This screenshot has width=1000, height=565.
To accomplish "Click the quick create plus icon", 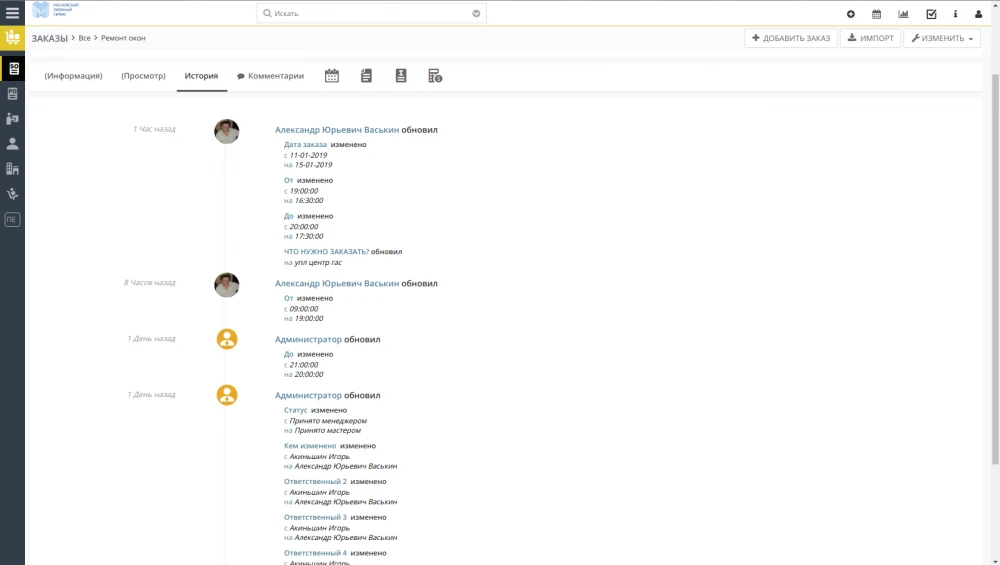I will [850, 14].
